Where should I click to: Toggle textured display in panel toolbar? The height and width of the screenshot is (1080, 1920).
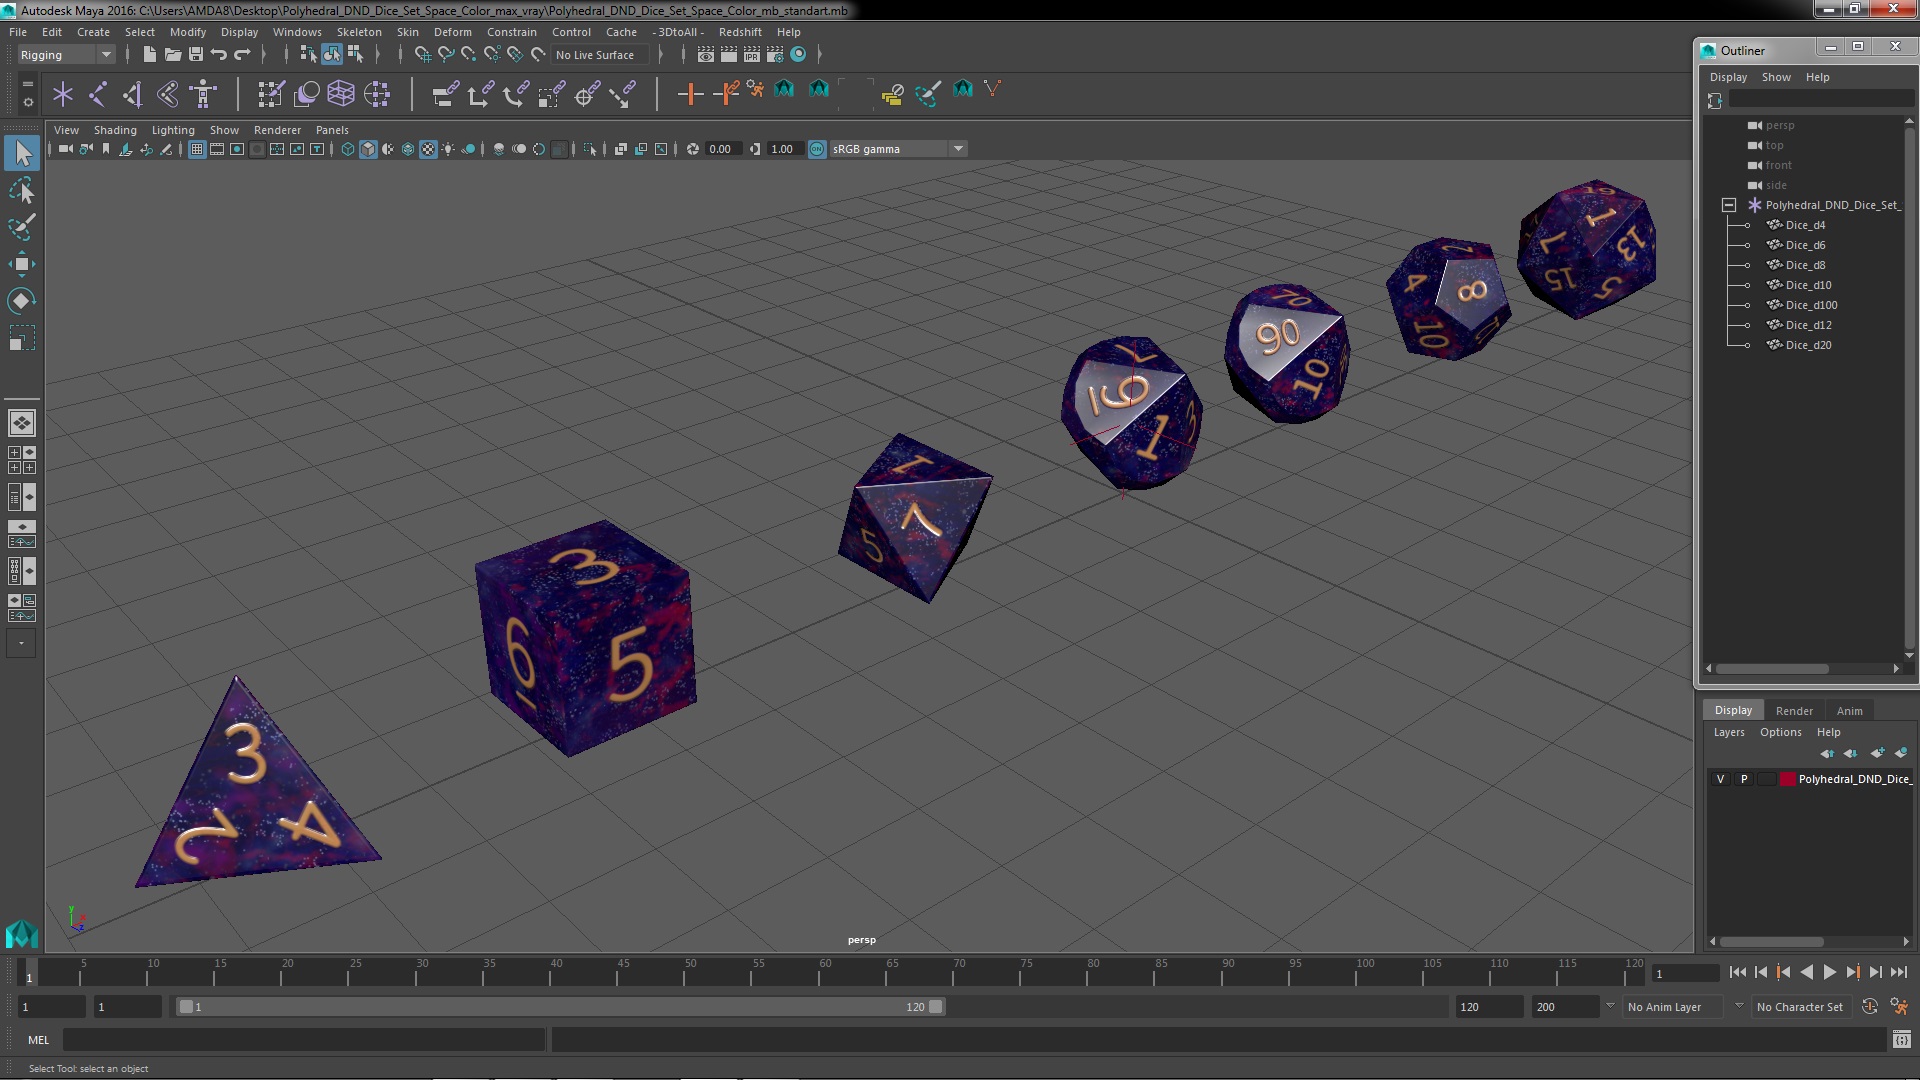point(428,149)
